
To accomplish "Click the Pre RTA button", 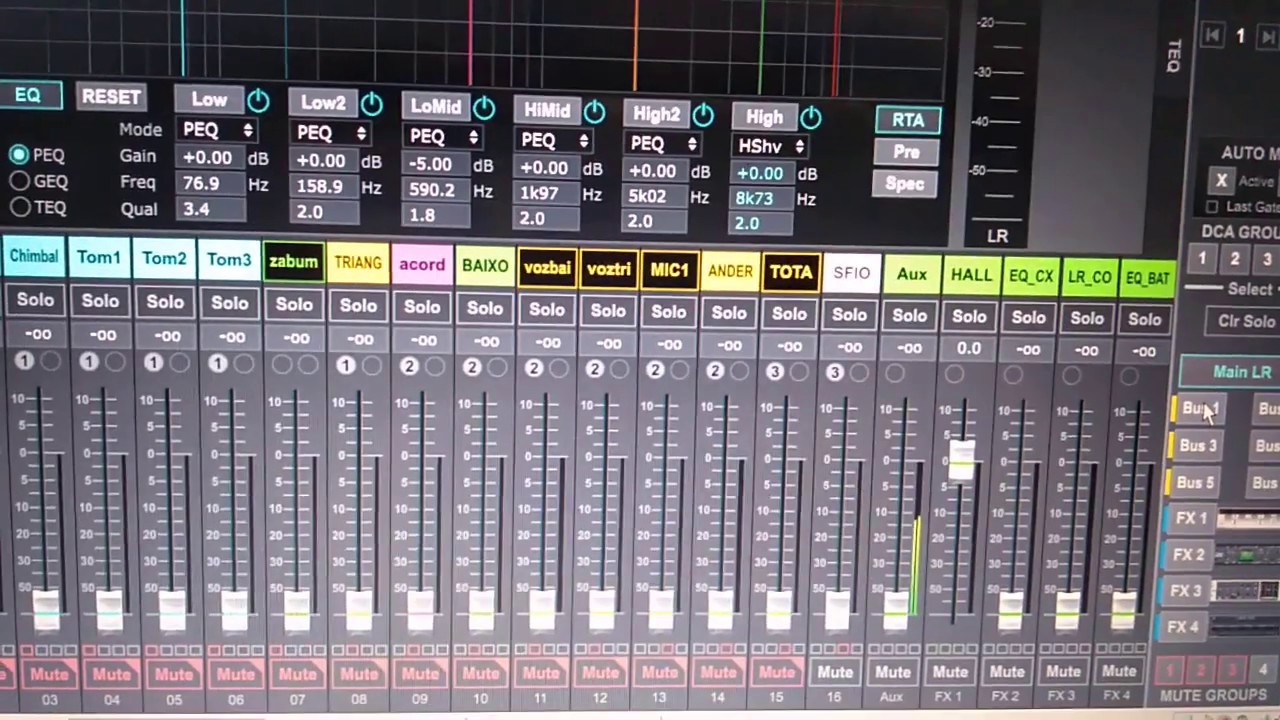I will [x=906, y=152].
